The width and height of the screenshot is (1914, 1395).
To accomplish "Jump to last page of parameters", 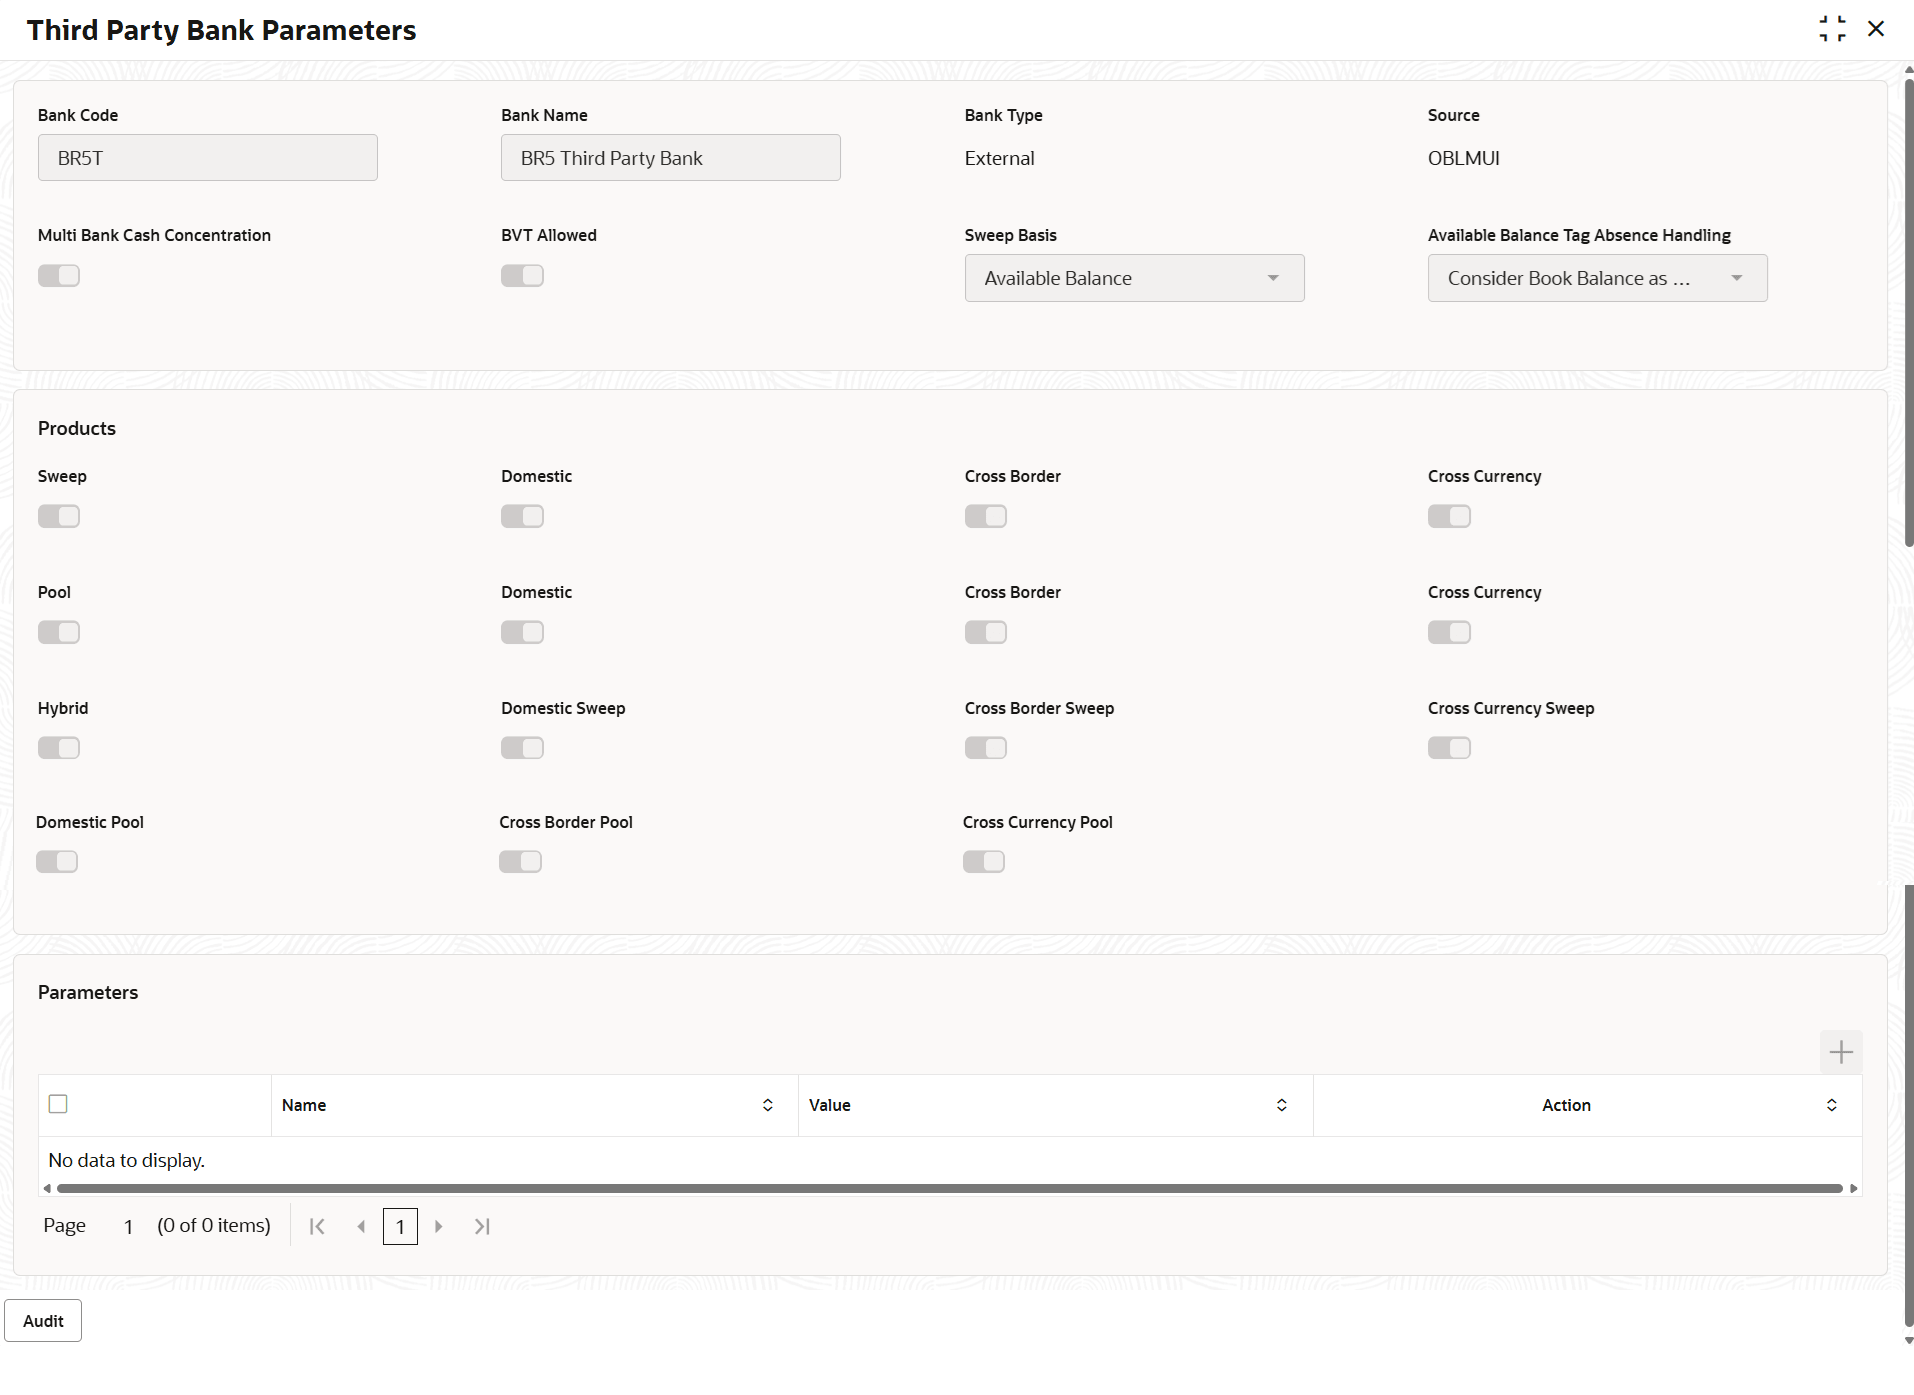I will coord(482,1226).
